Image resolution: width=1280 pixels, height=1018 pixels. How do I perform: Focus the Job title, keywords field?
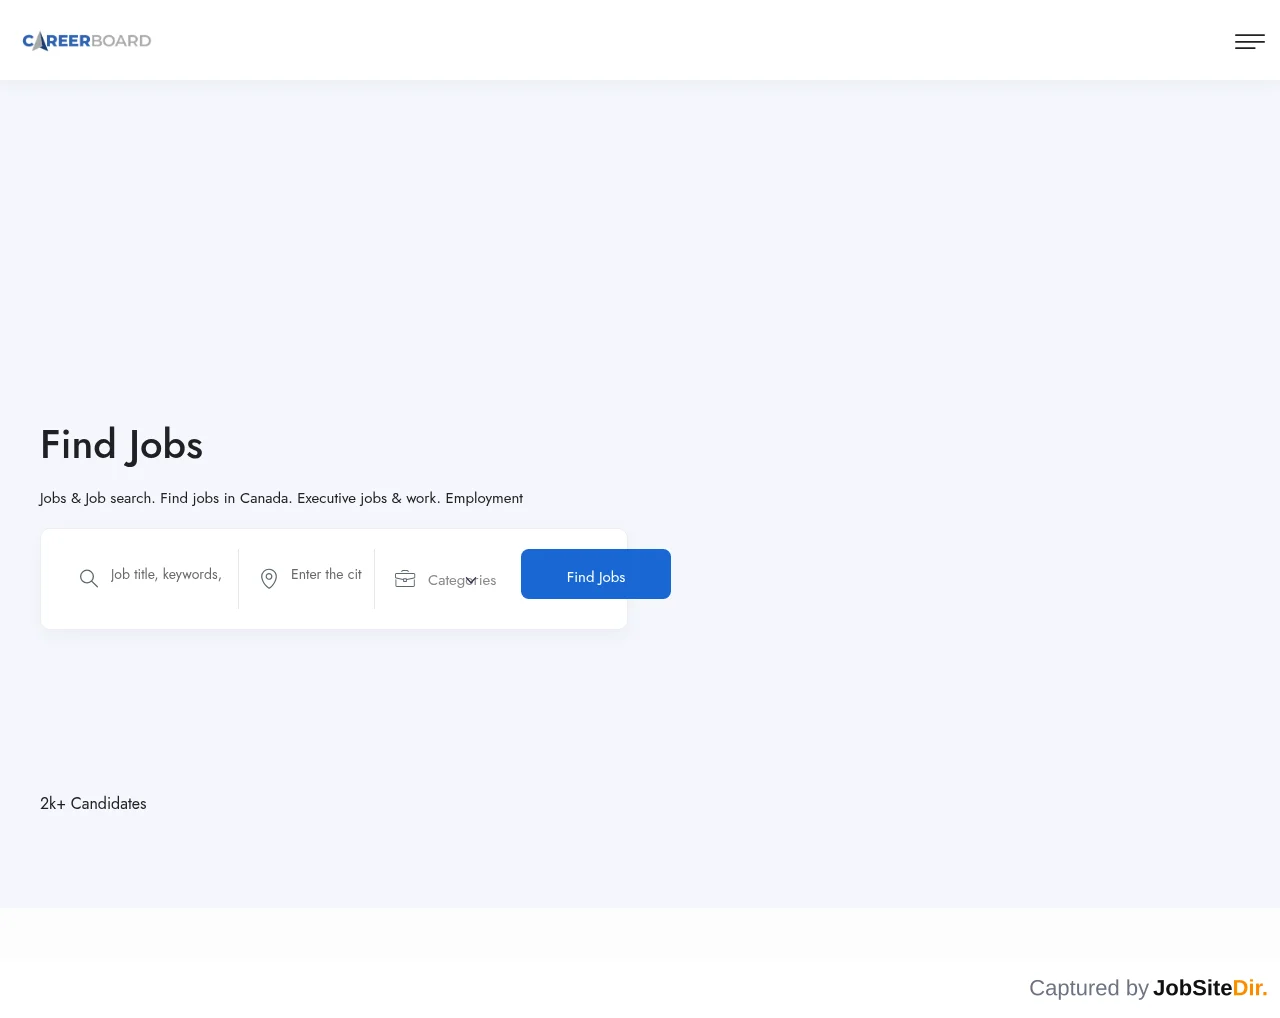166,575
